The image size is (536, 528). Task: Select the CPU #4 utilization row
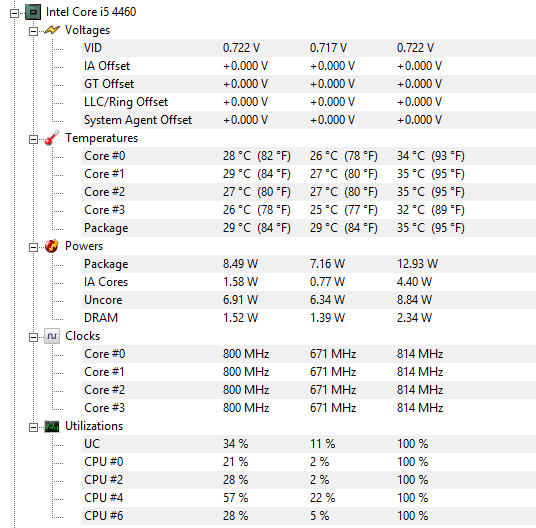coord(309,498)
